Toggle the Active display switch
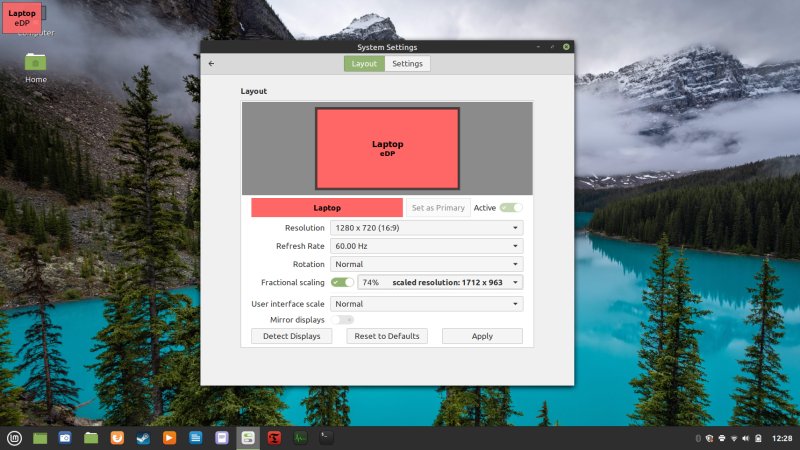 coord(511,208)
